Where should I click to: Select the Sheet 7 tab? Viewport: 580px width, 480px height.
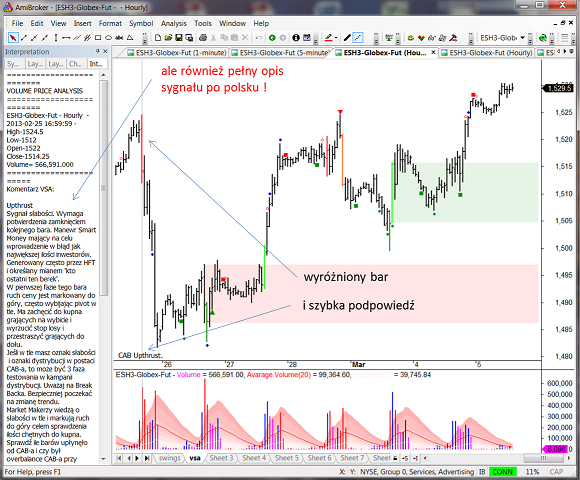tap(352, 458)
